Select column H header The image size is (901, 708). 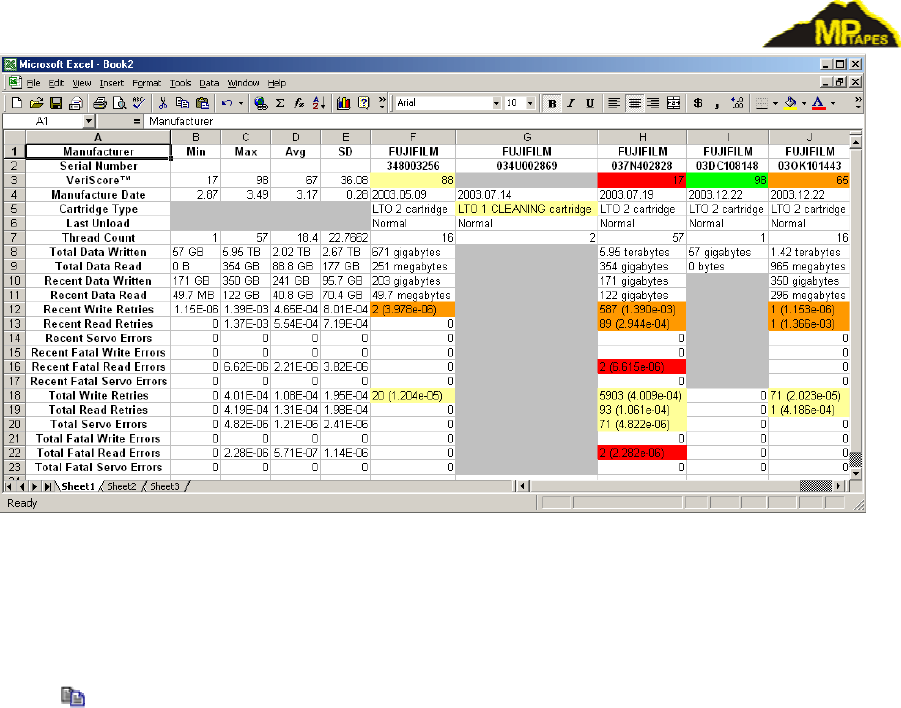(x=642, y=137)
